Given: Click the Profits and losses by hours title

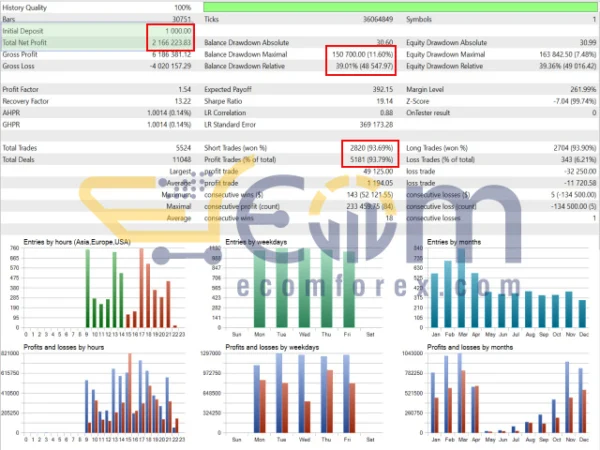Looking at the screenshot, I should 64,347.
